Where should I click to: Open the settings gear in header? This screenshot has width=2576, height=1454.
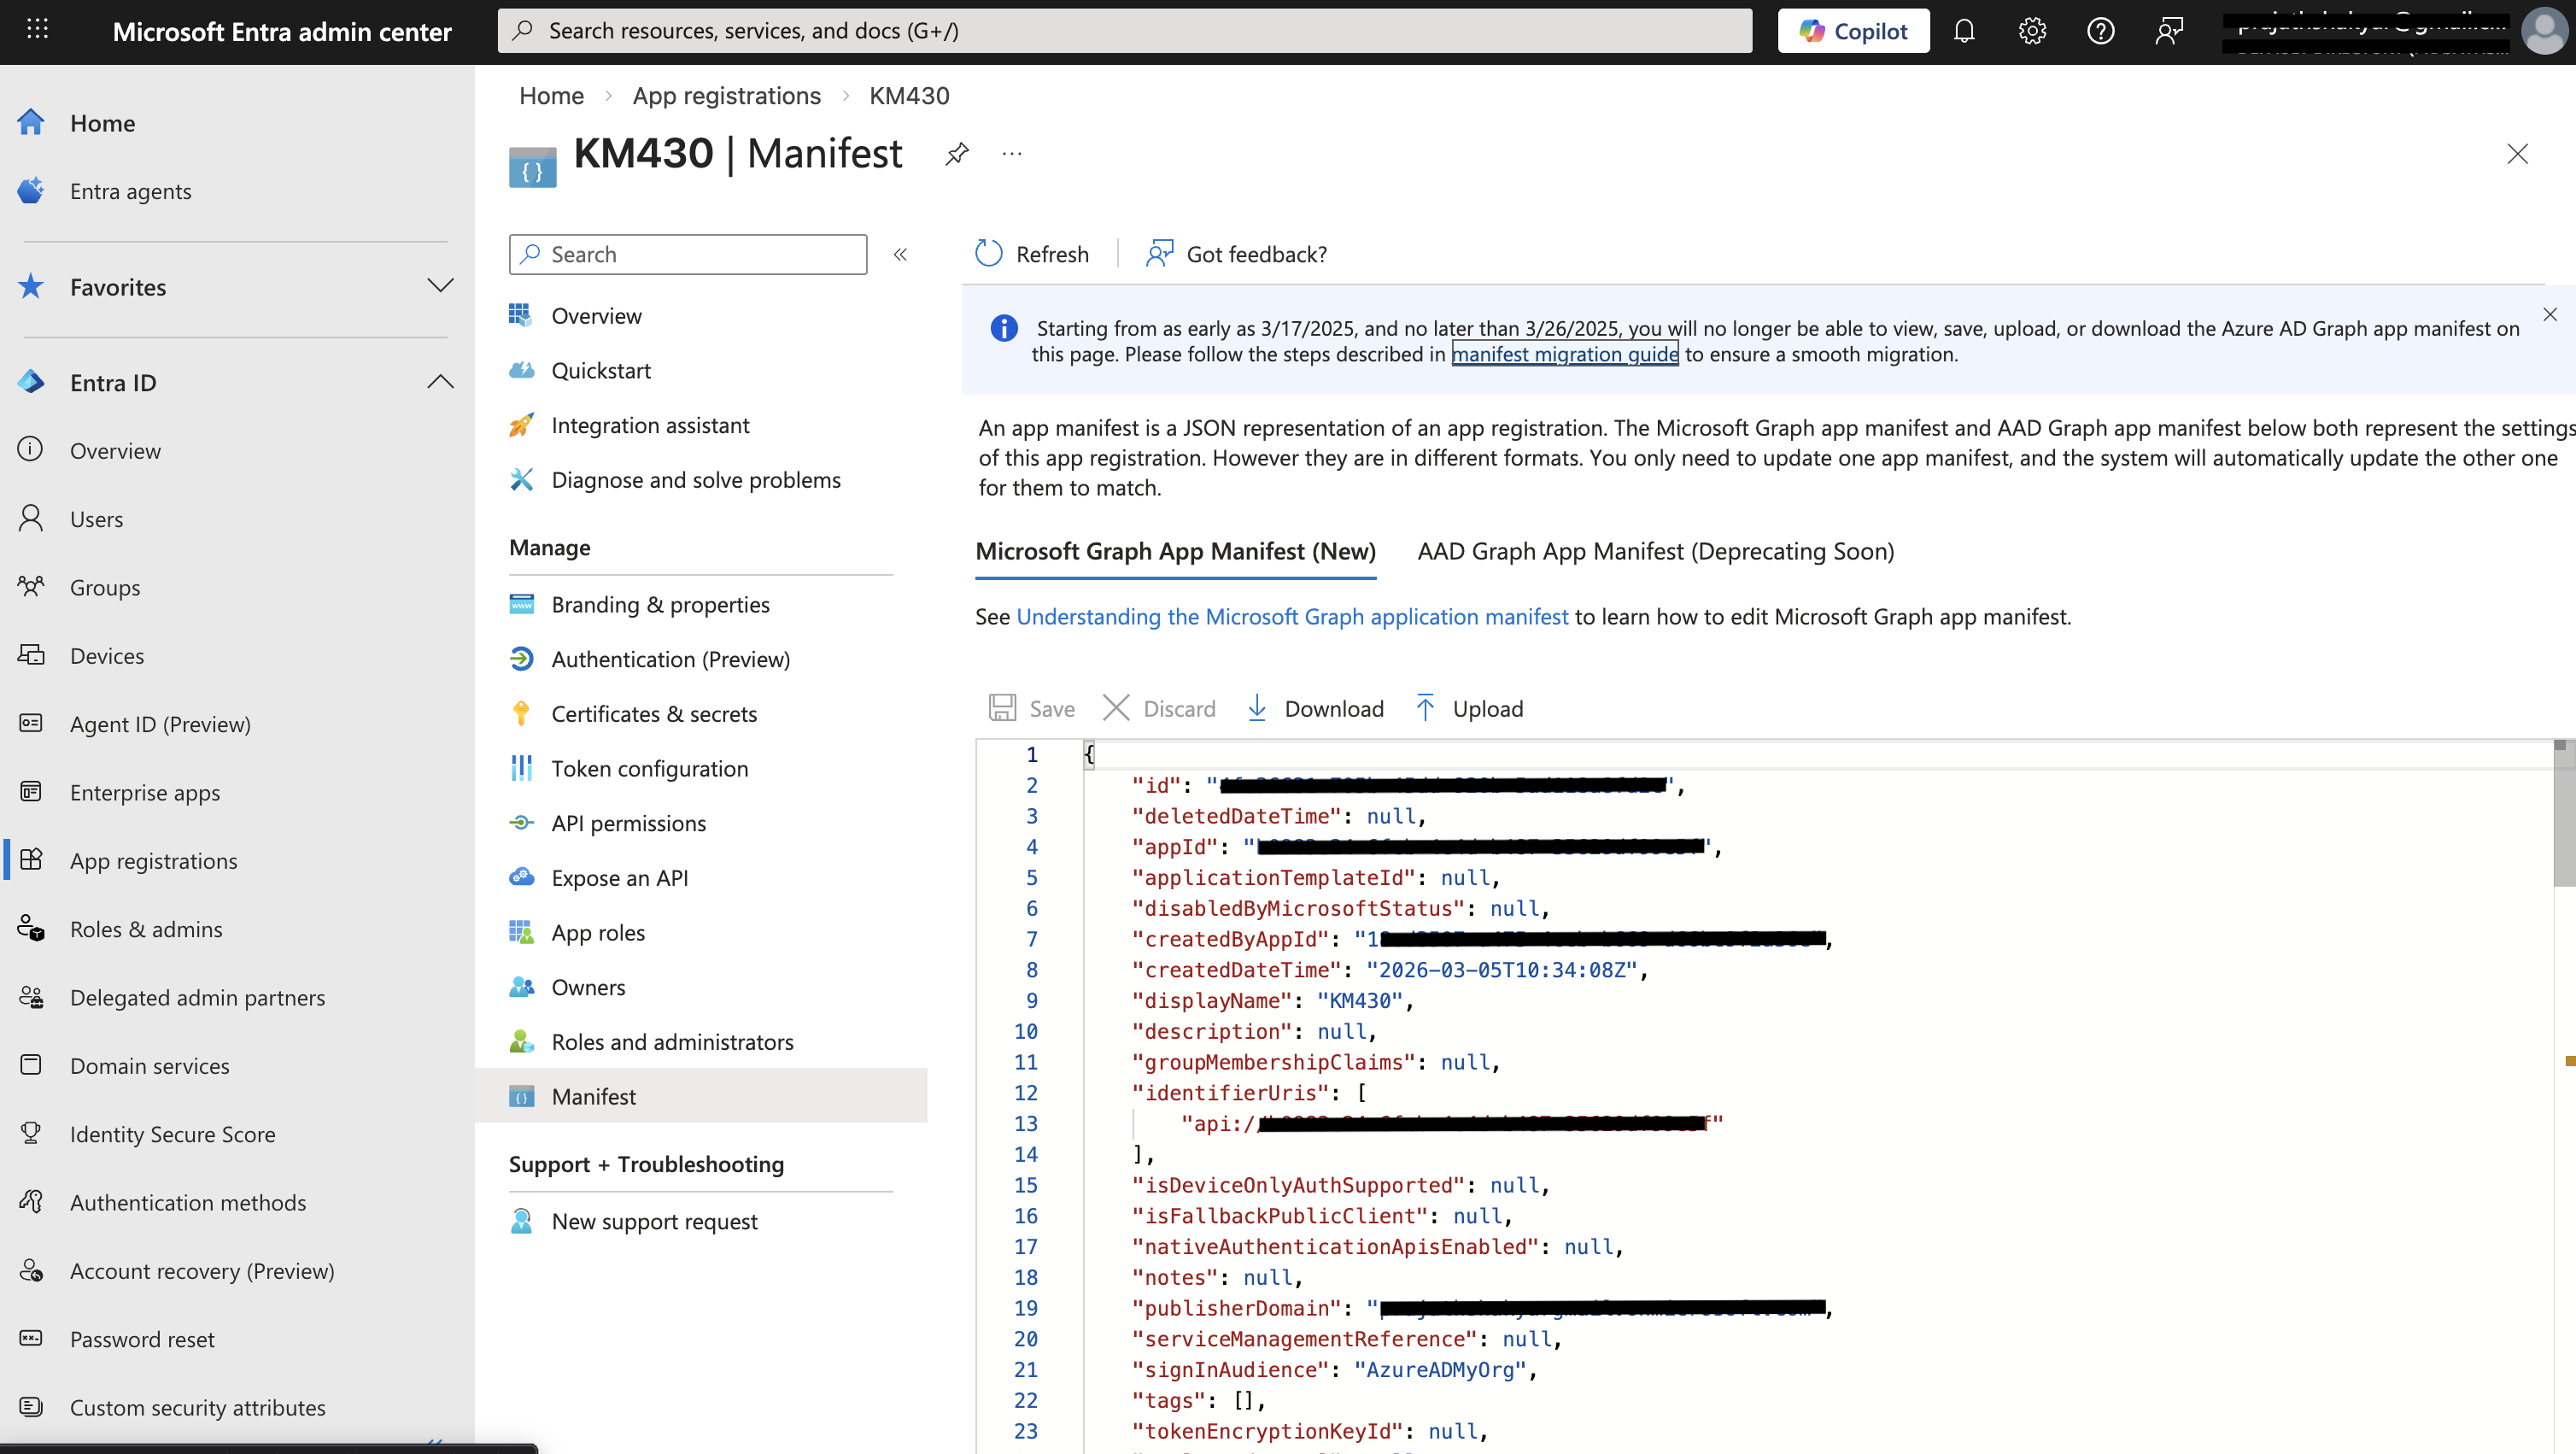coord(2032,31)
